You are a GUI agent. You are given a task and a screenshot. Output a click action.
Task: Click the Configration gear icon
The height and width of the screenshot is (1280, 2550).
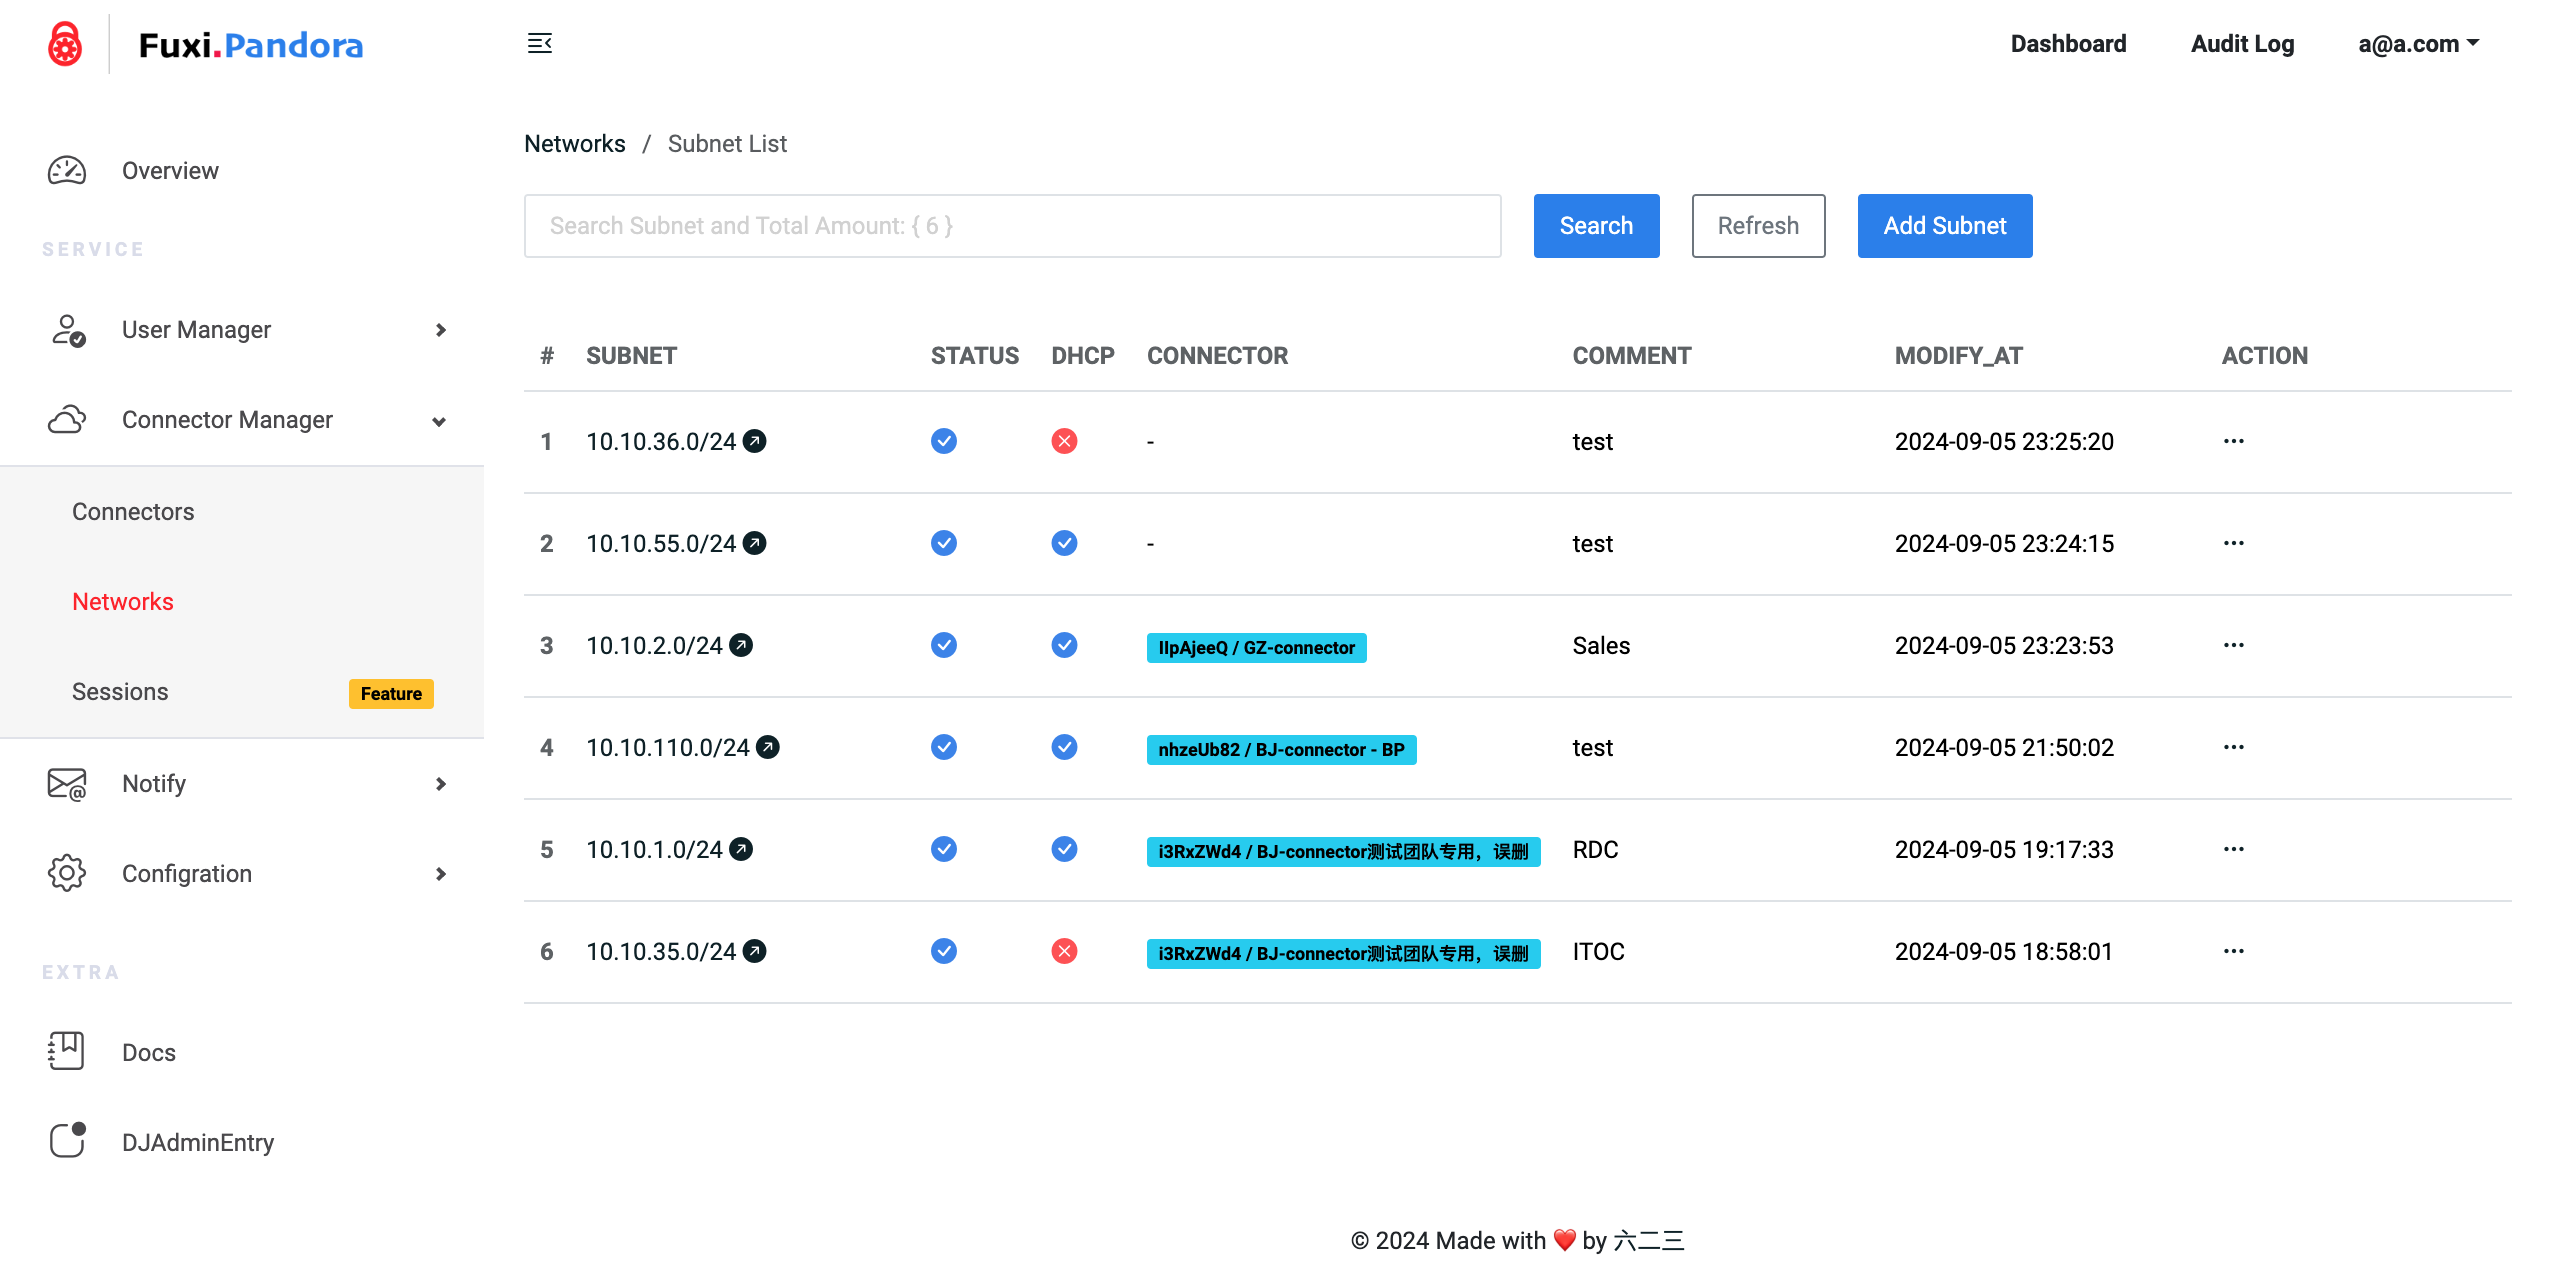pyautogui.click(x=67, y=873)
